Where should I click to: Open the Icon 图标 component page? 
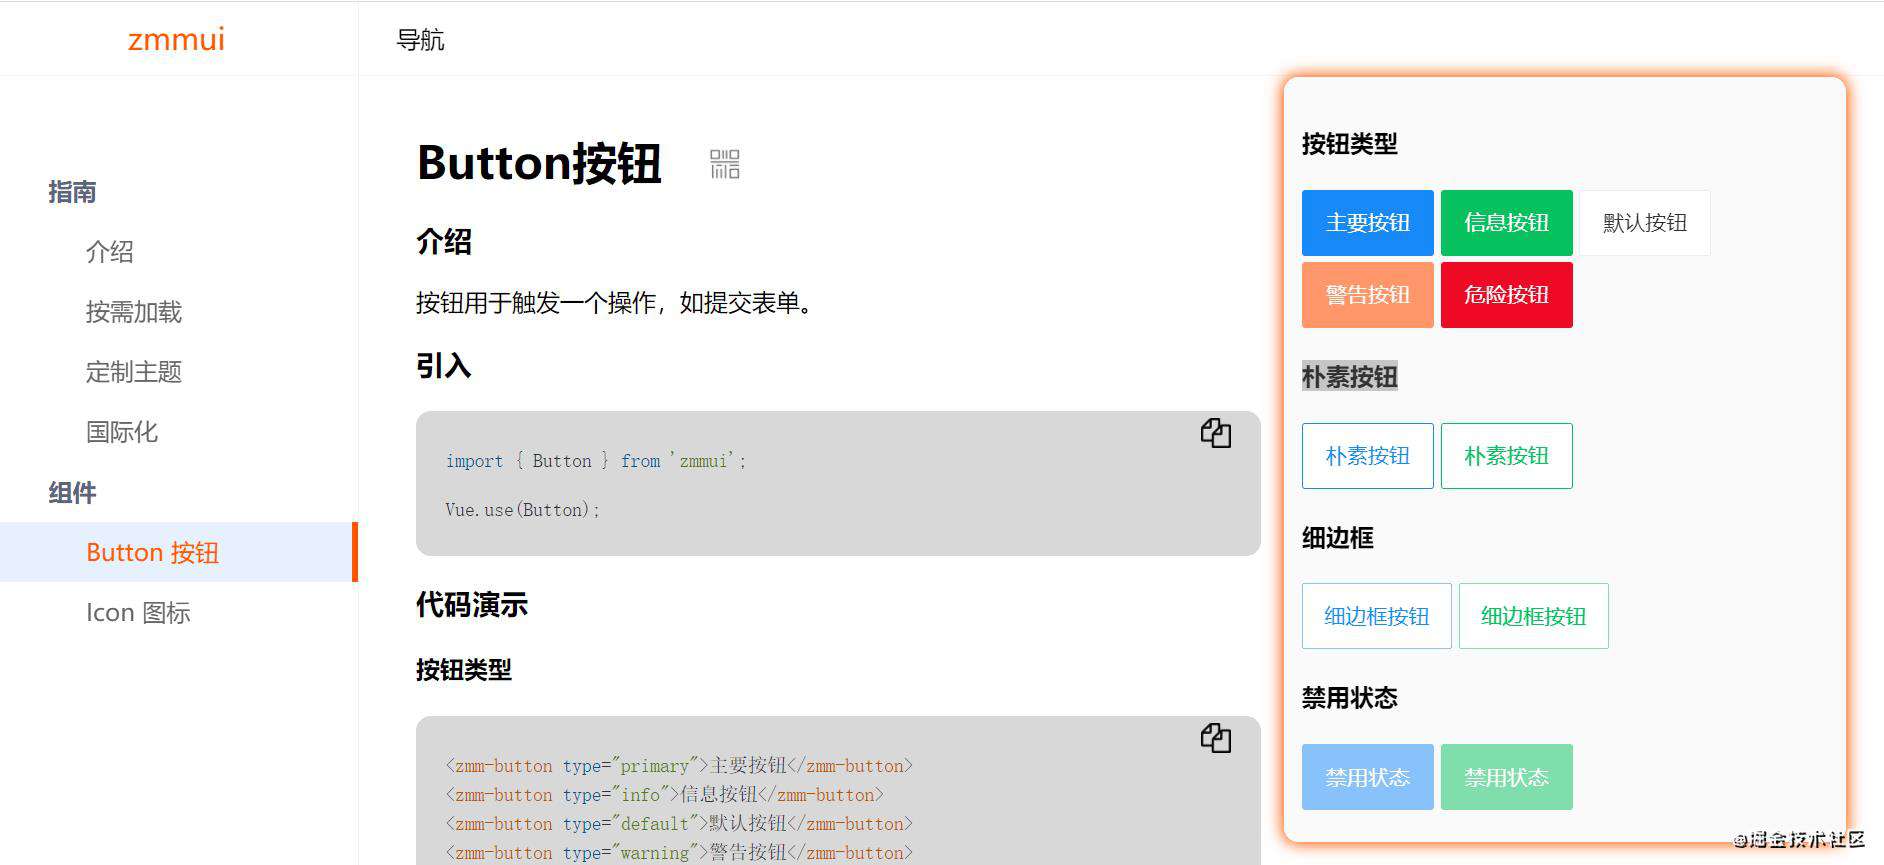click(x=138, y=612)
